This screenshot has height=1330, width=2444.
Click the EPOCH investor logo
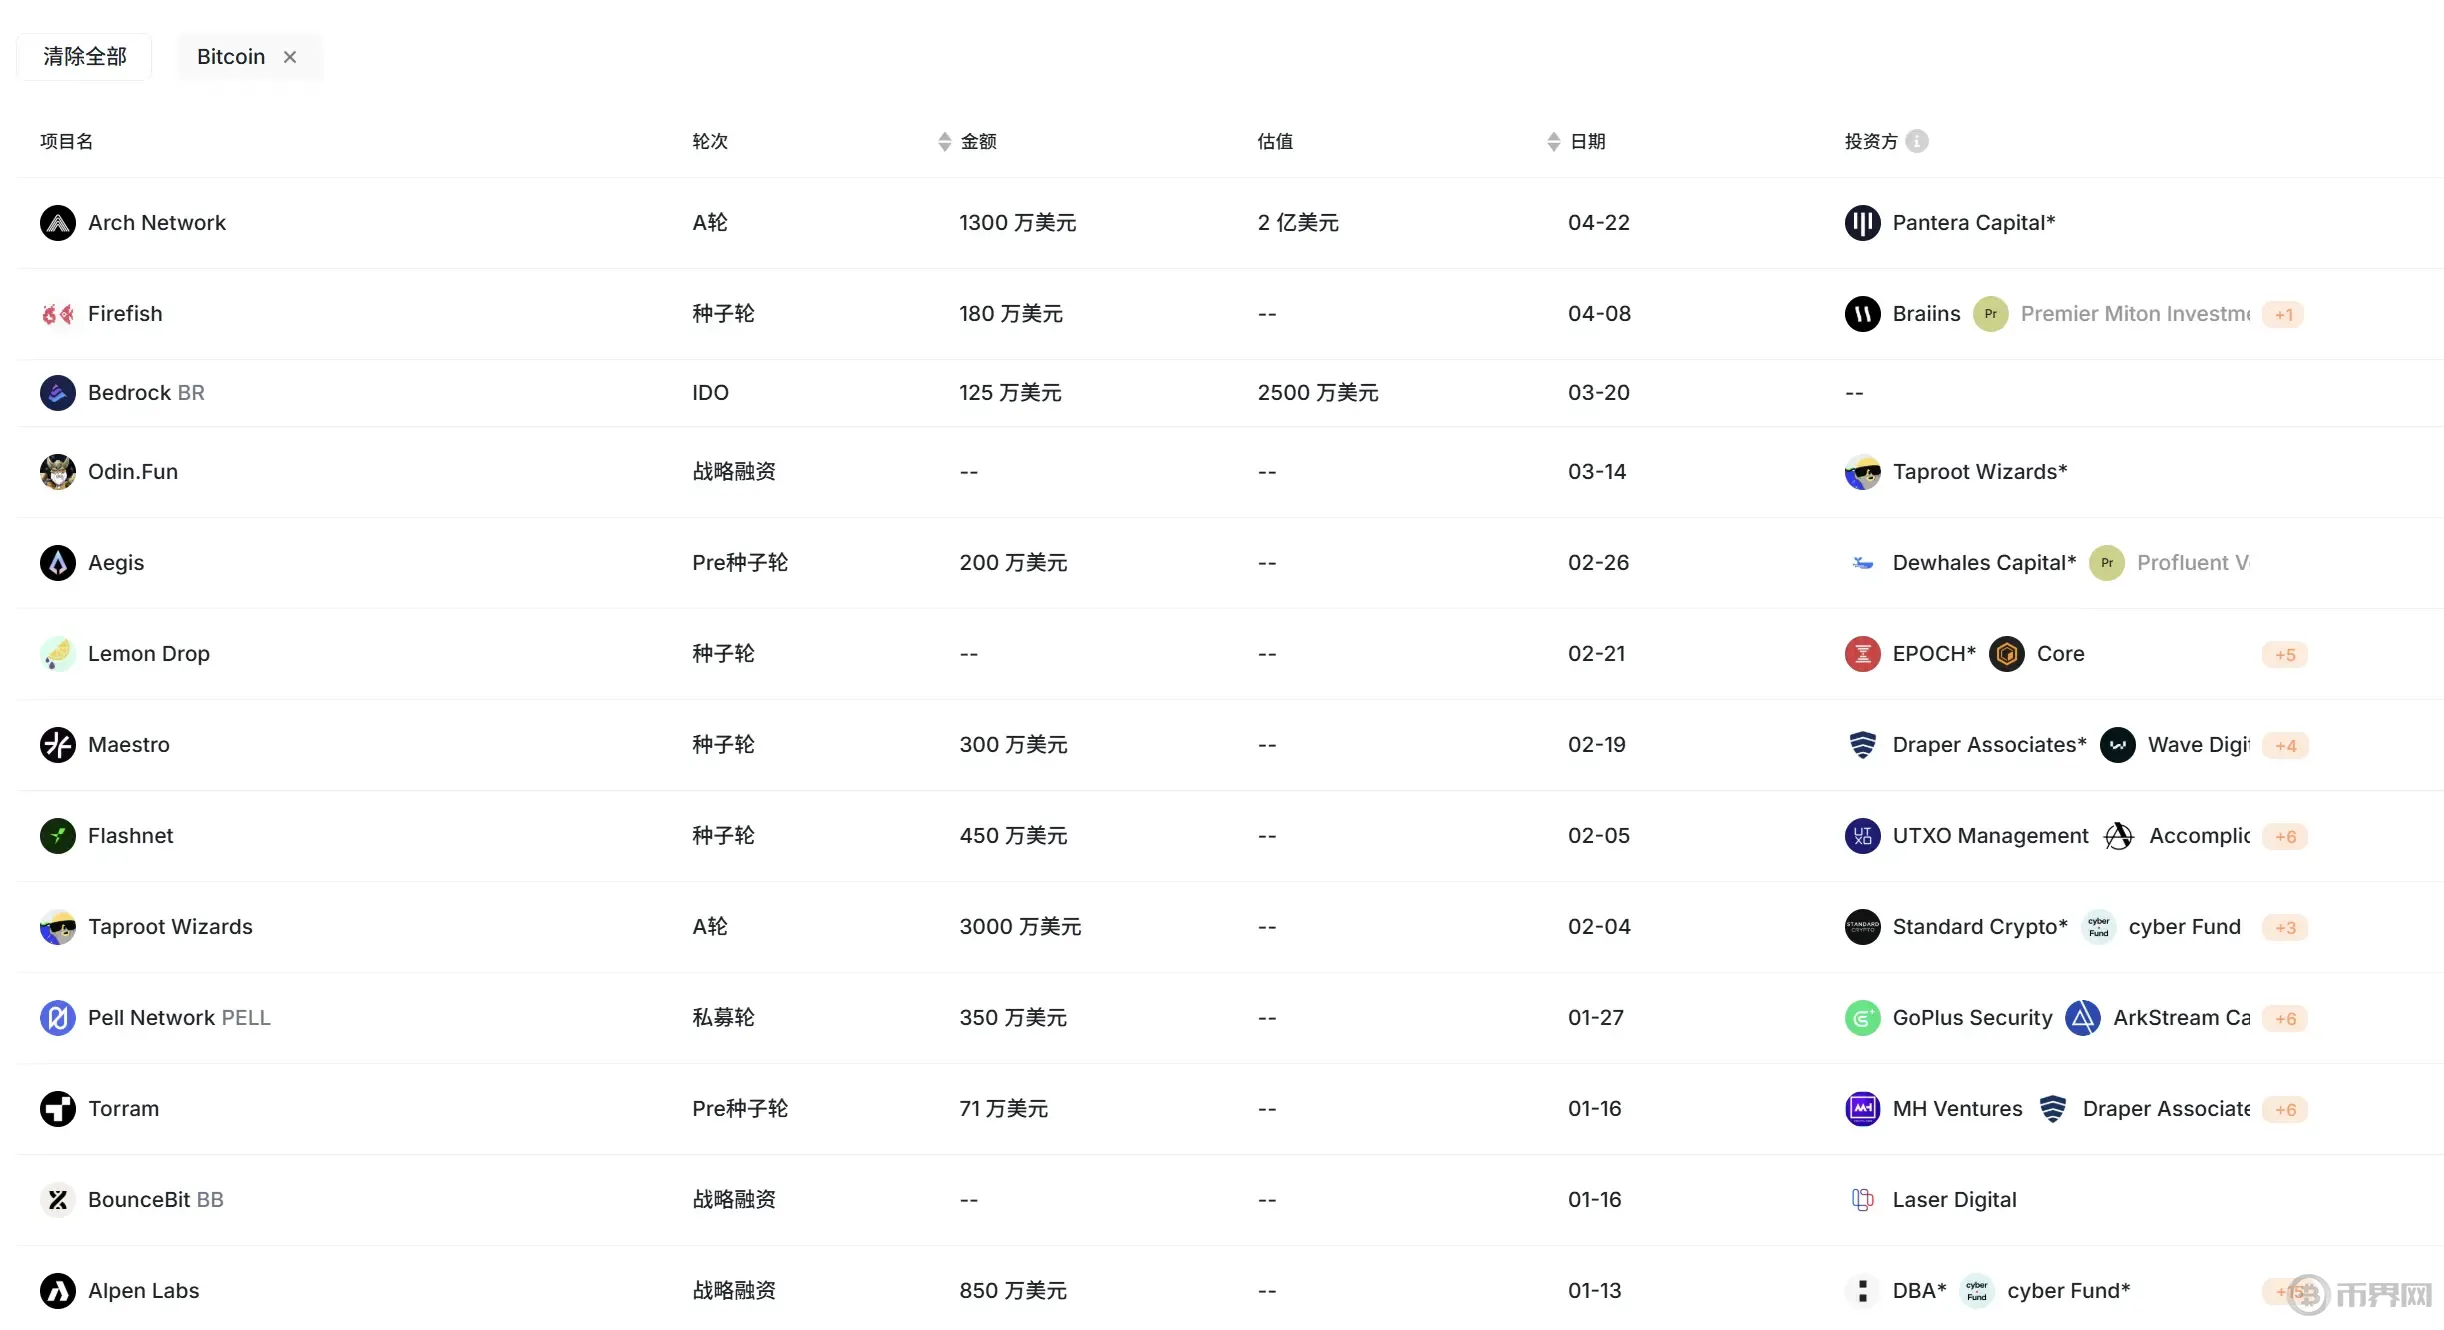[x=1863, y=654]
